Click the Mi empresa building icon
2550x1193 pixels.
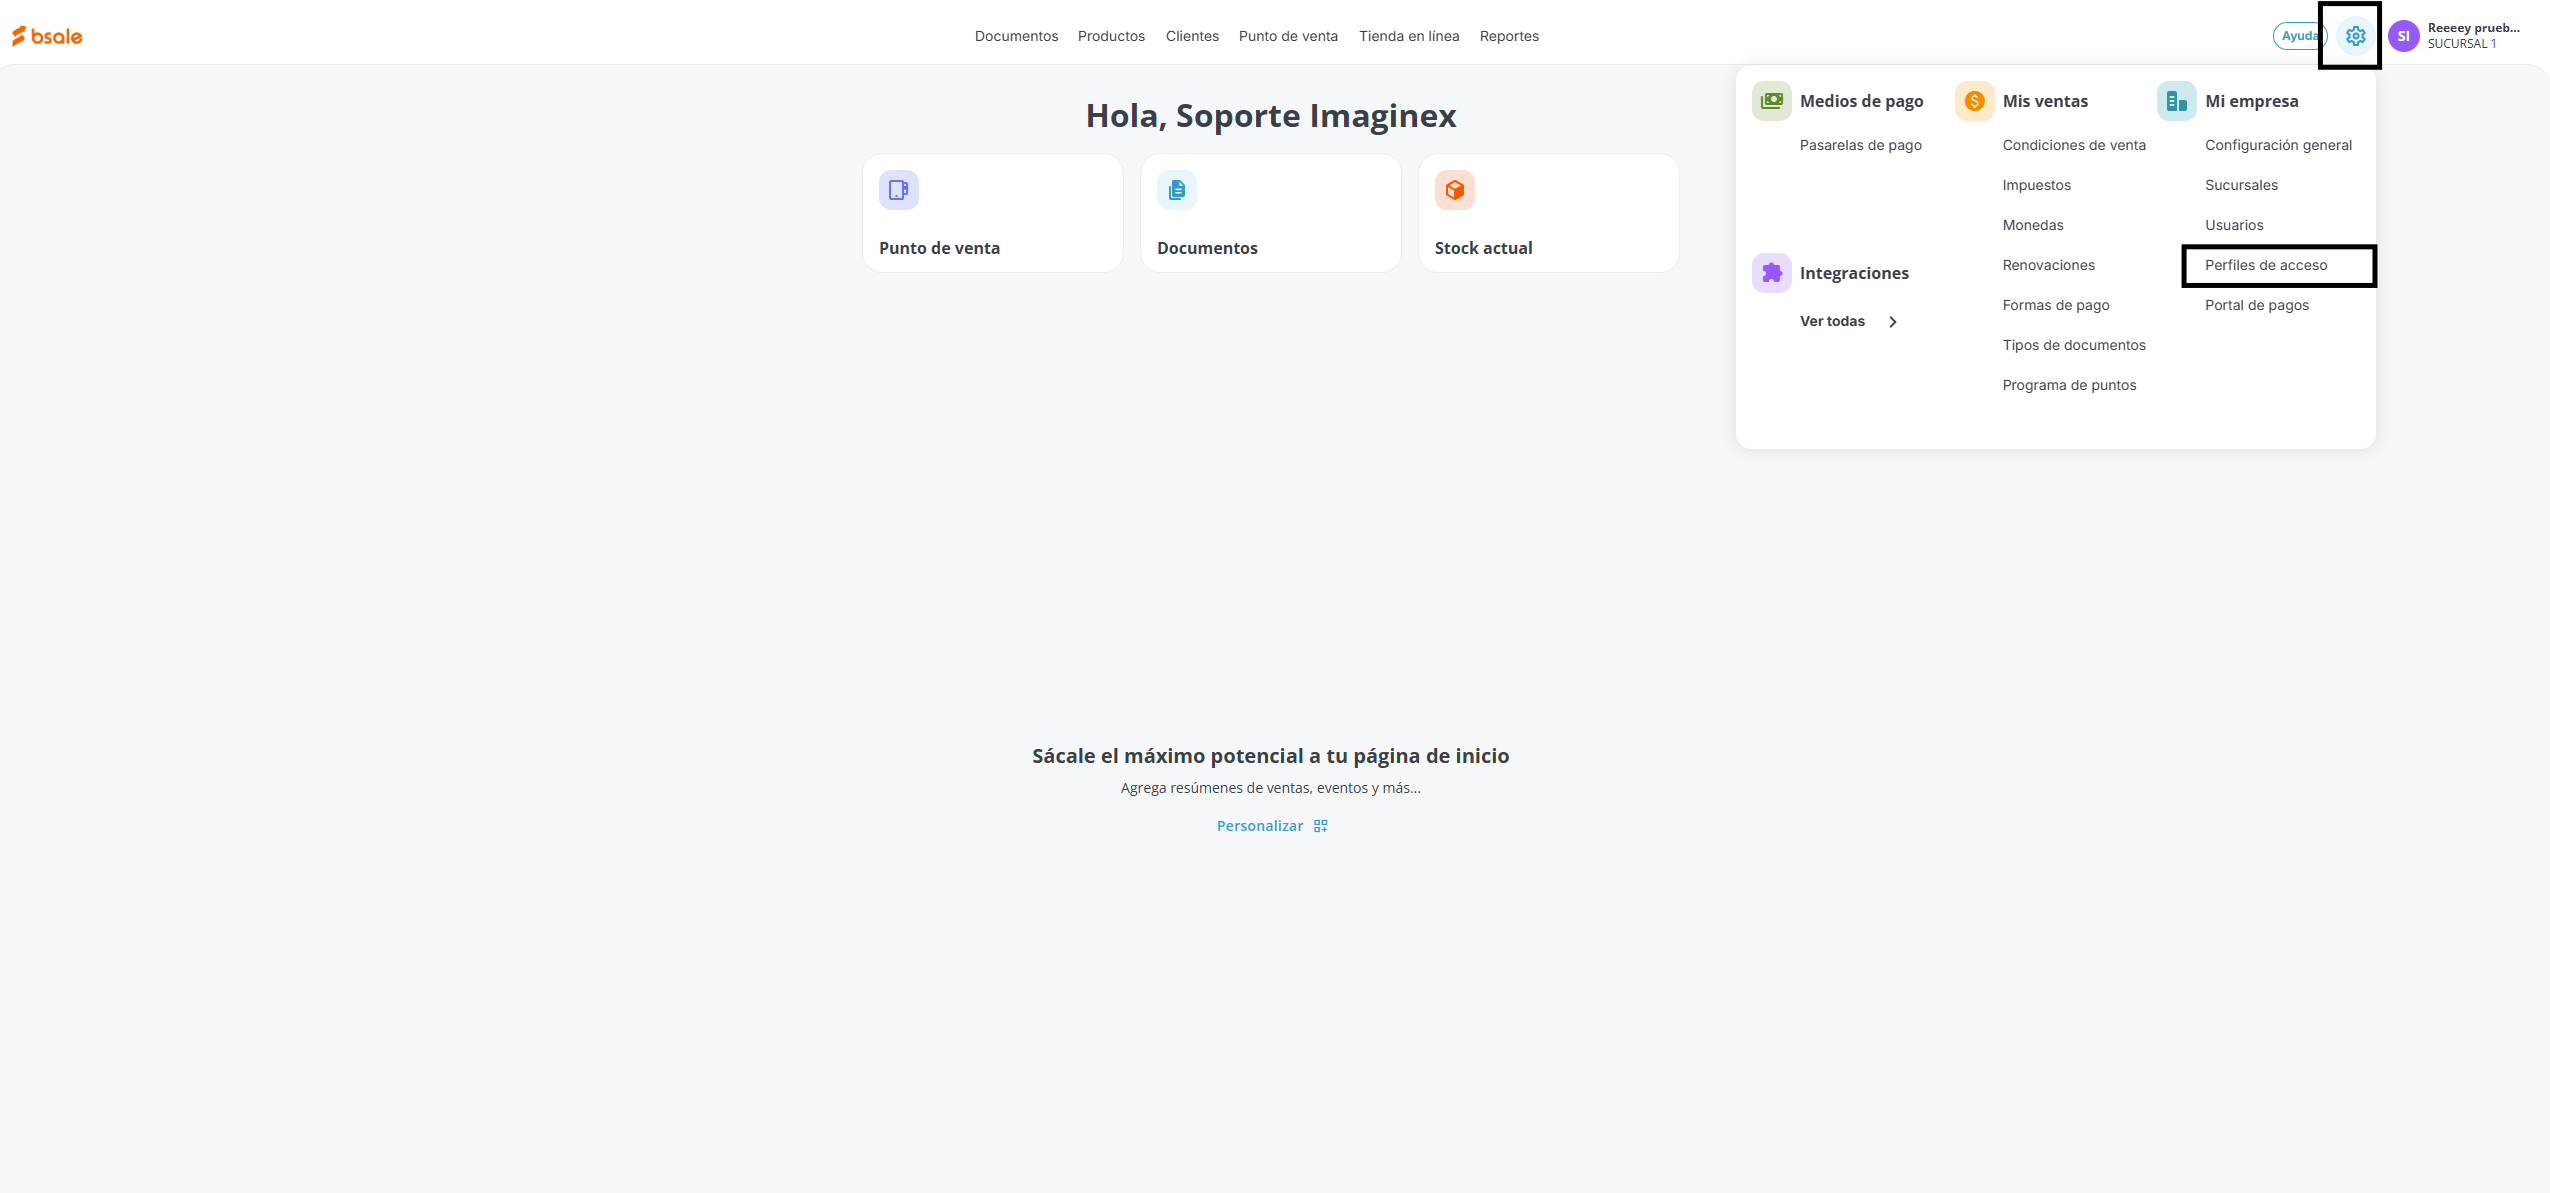[x=2176, y=101]
